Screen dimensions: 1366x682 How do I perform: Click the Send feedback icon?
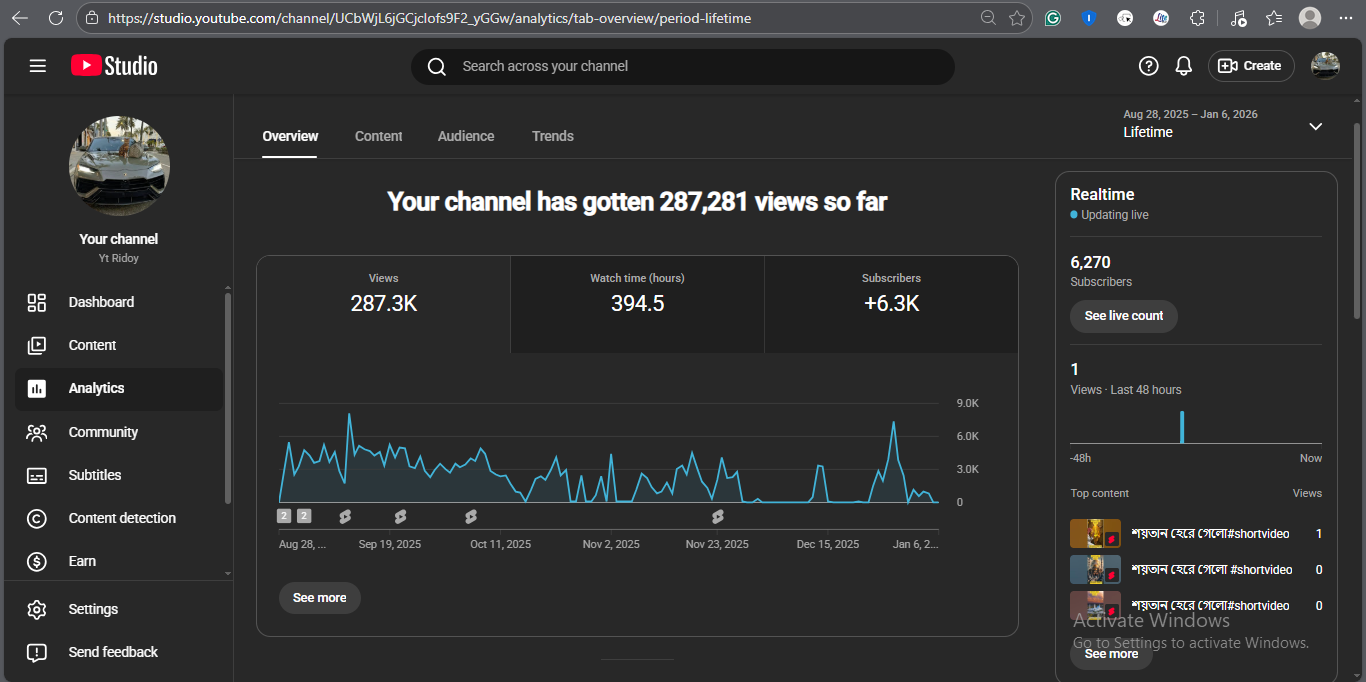pyautogui.click(x=37, y=652)
